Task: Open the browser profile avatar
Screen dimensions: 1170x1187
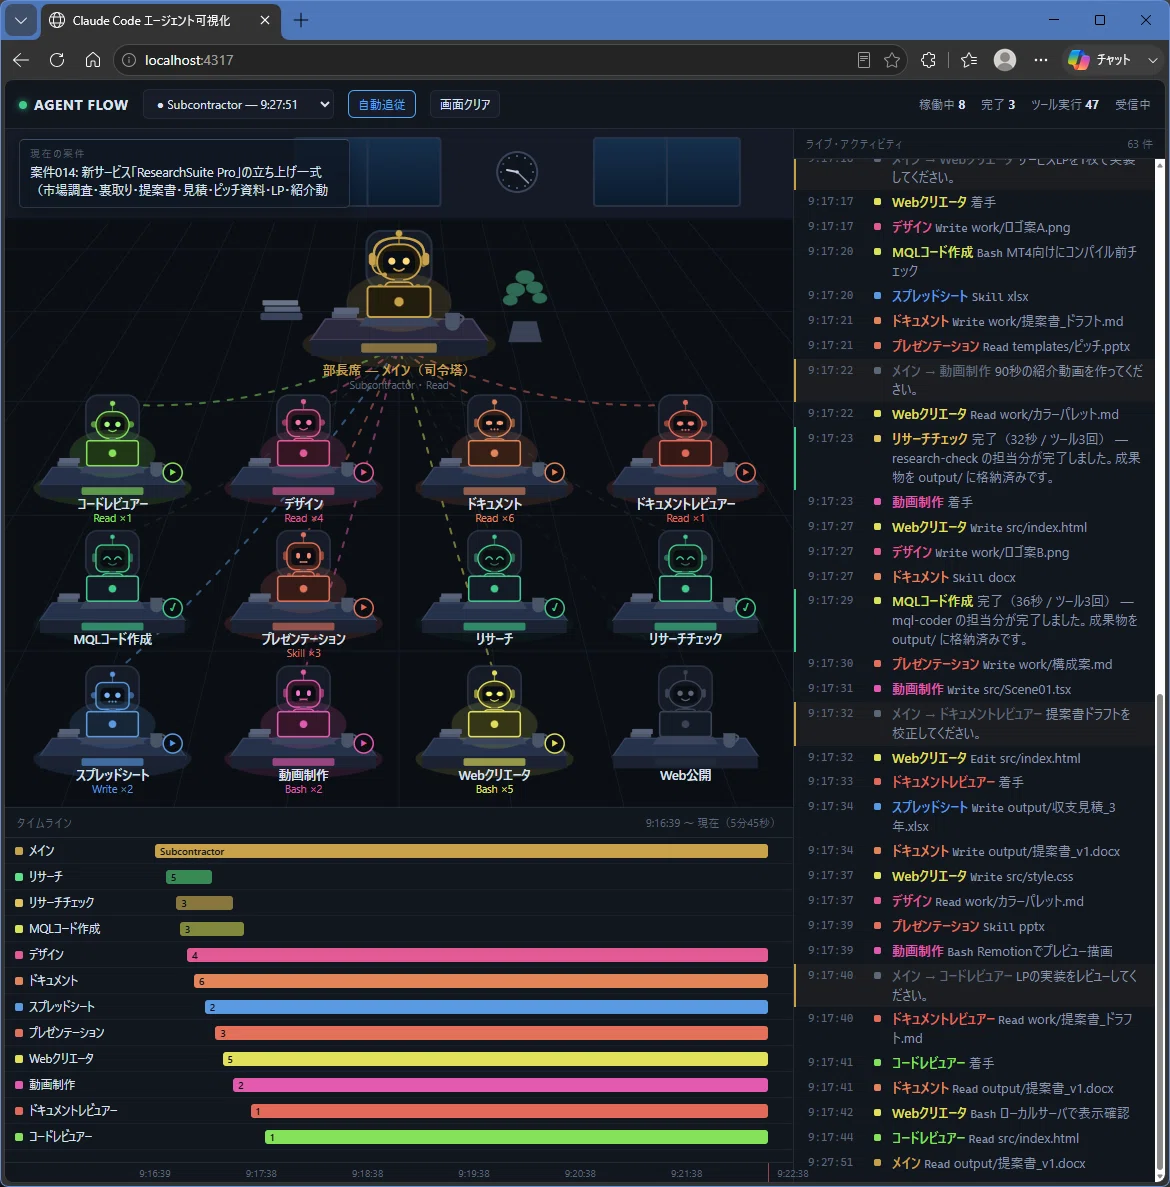Action: tap(1005, 60)
